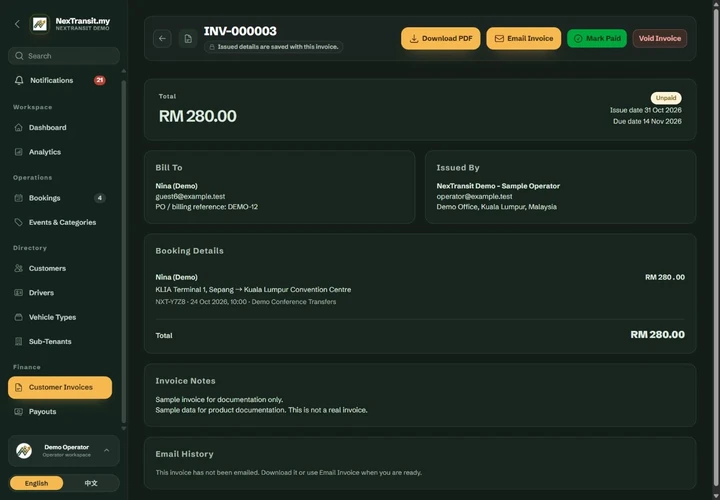This screenshot has width=720, height=500.
Task: Click the INV-000003 title
Action: tap(240, 31)
